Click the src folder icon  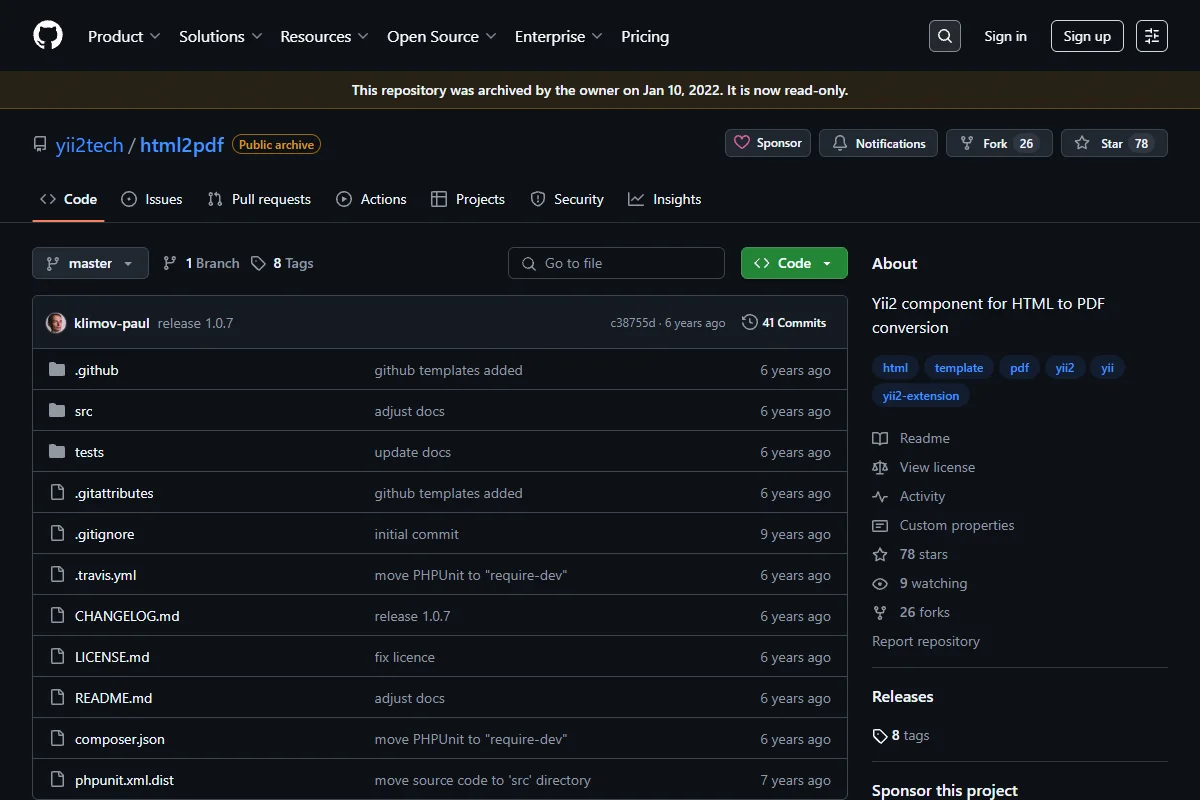click(57, 411)
